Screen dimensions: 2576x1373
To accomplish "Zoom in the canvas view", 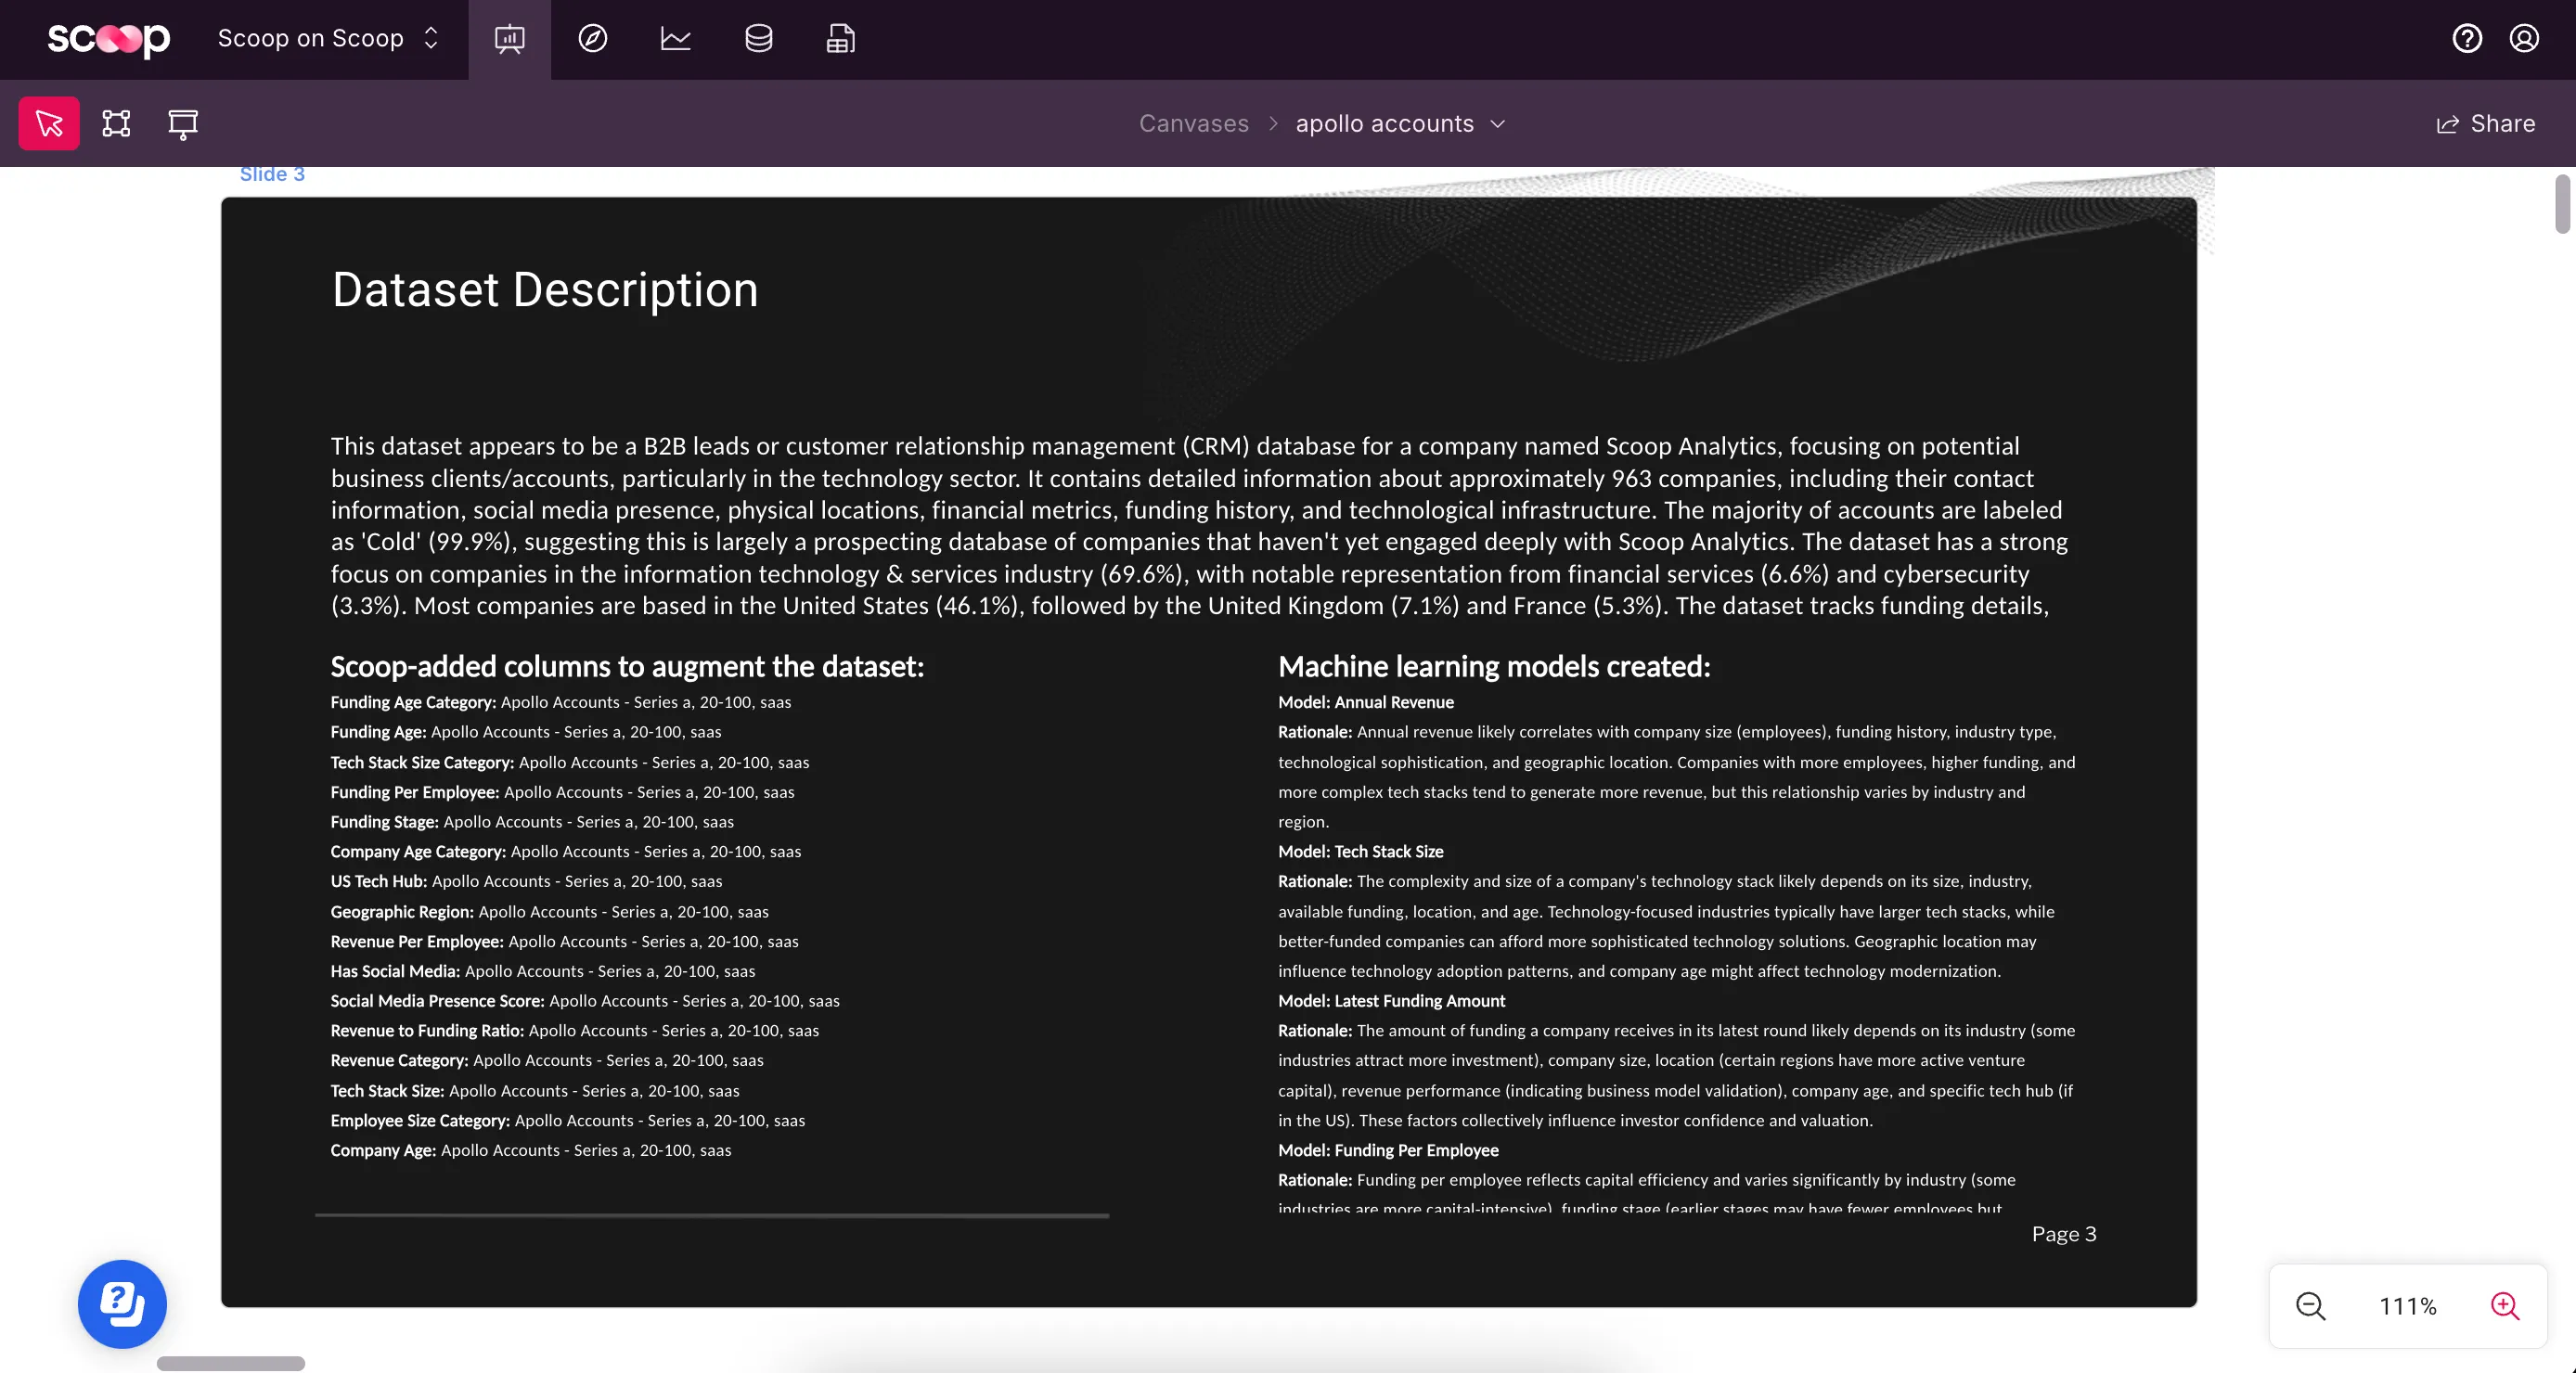I will (2504, 1306).
